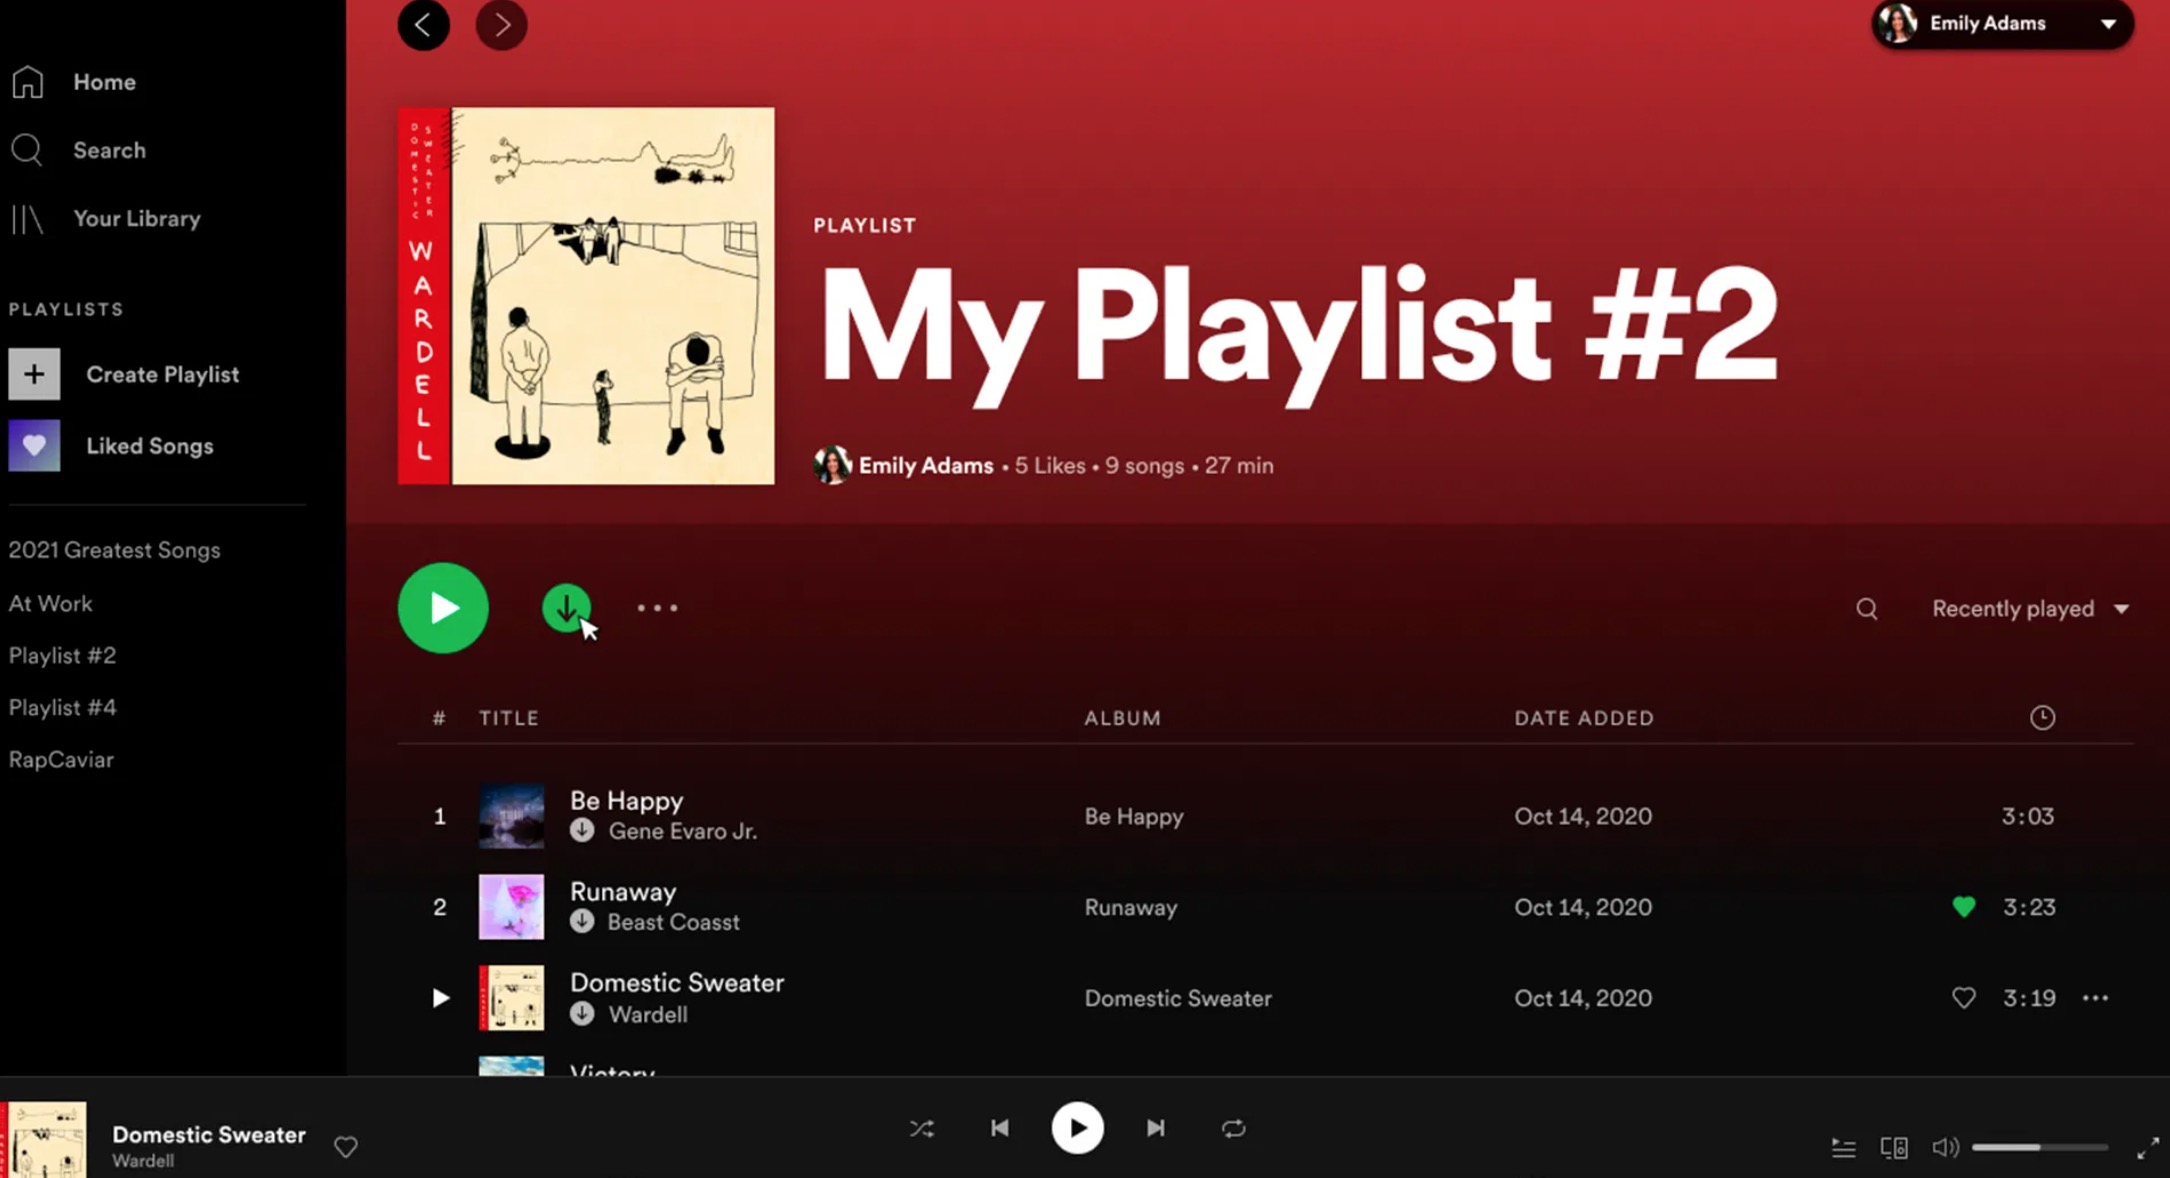Open the RapCaviar playlist
The height and width of the screenshot is (1178, 2170).
tap(61, 760)
